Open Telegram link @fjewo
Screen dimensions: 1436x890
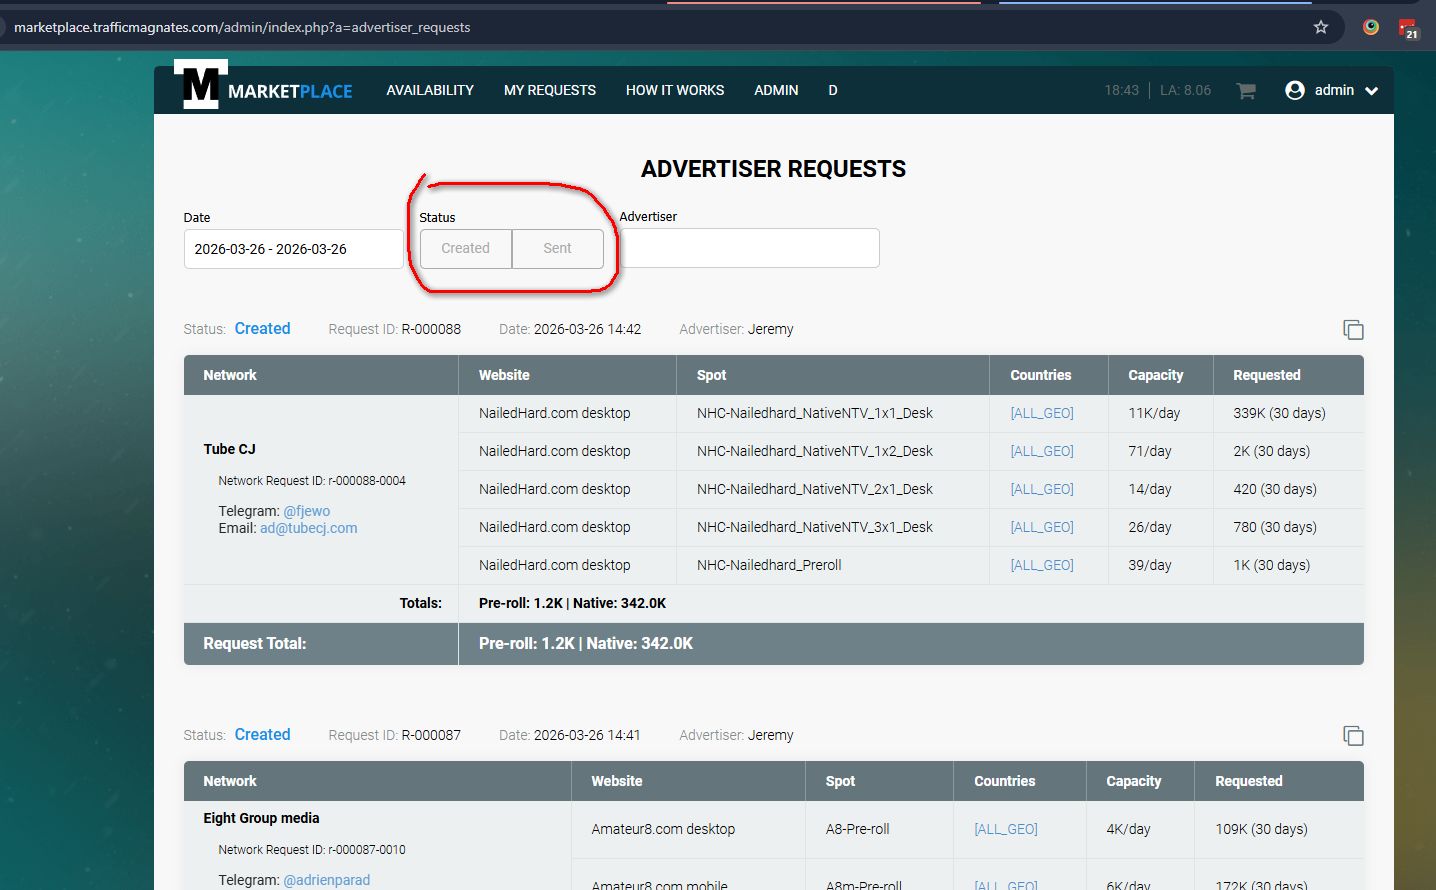coord(306,511)
